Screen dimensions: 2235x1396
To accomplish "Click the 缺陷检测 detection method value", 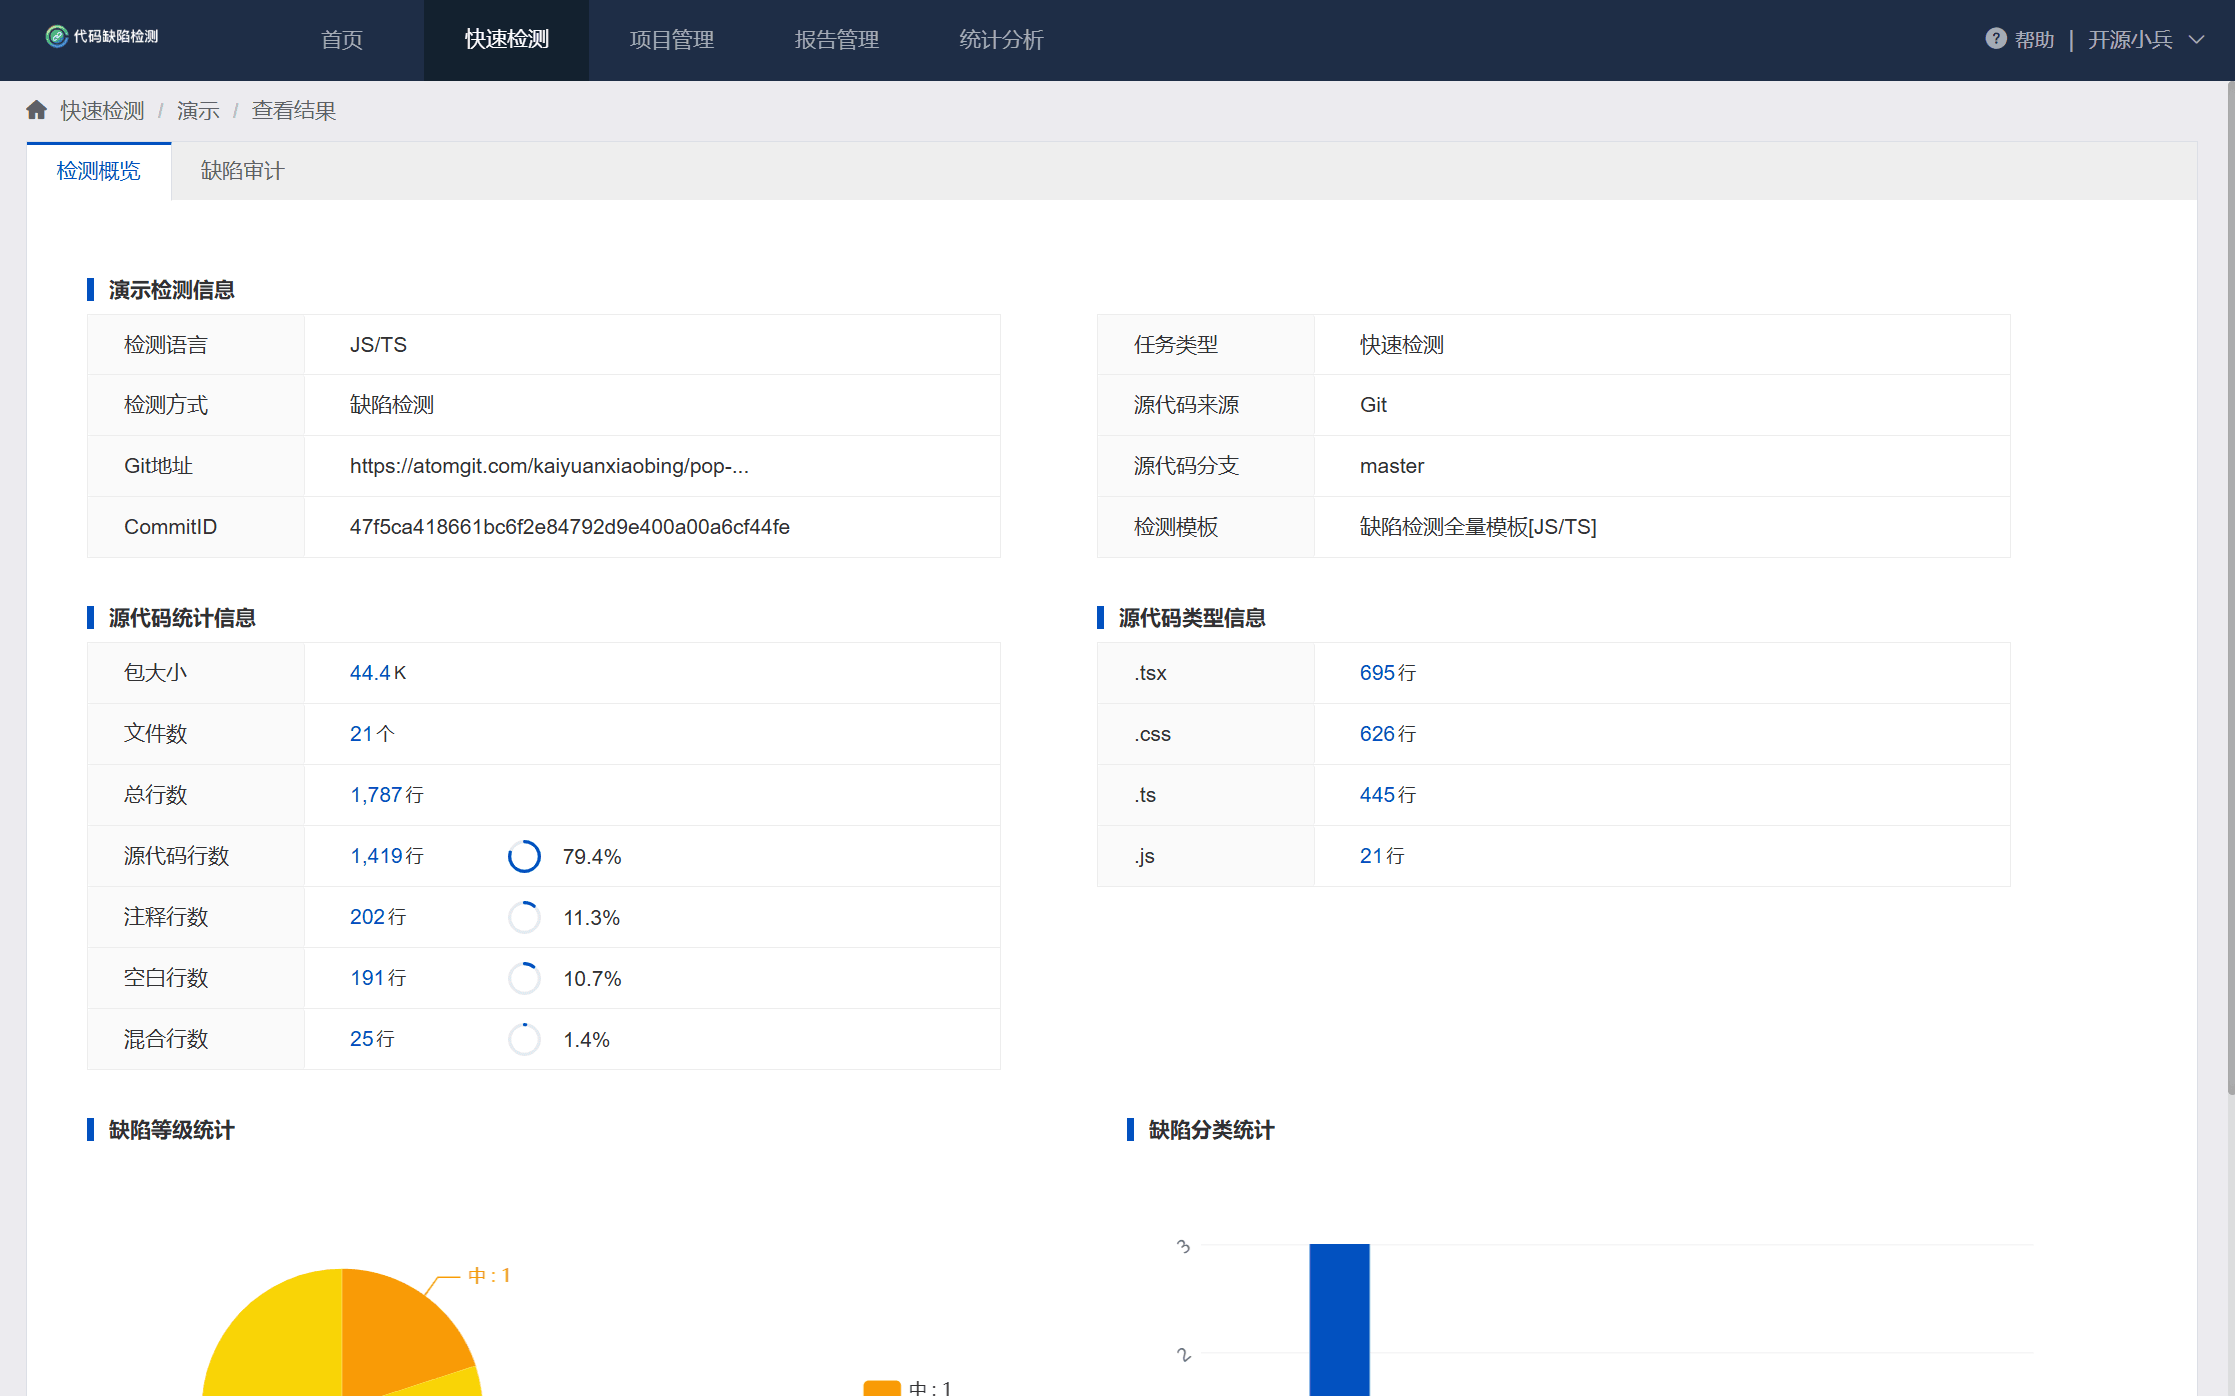I will click(x=392, y=405).
